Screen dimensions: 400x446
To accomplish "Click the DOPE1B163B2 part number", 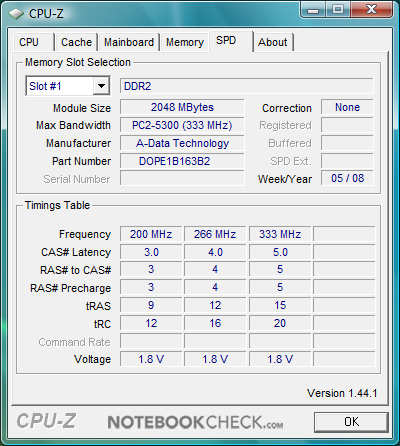I will click(x=182, y=161).
